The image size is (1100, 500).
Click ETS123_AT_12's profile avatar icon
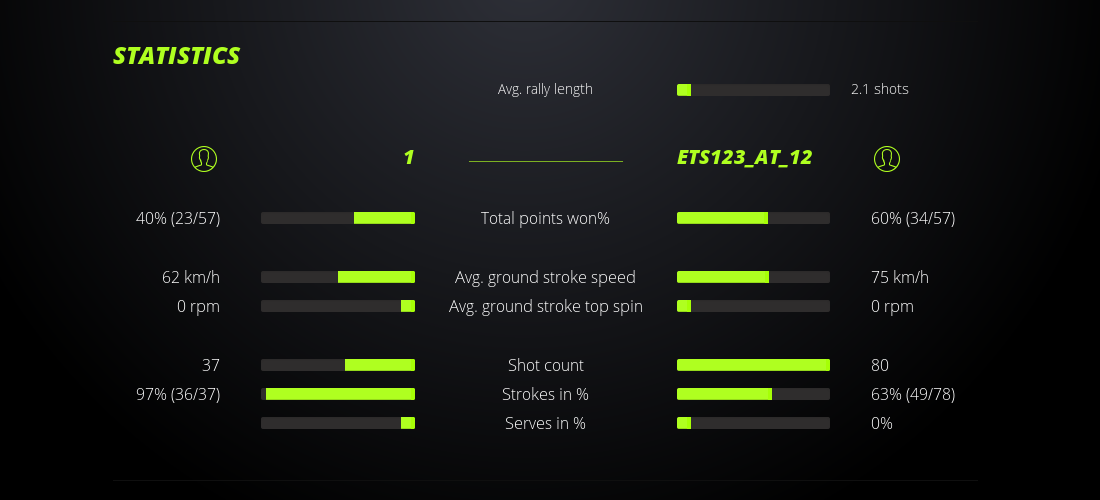click(x=887, y=158)
